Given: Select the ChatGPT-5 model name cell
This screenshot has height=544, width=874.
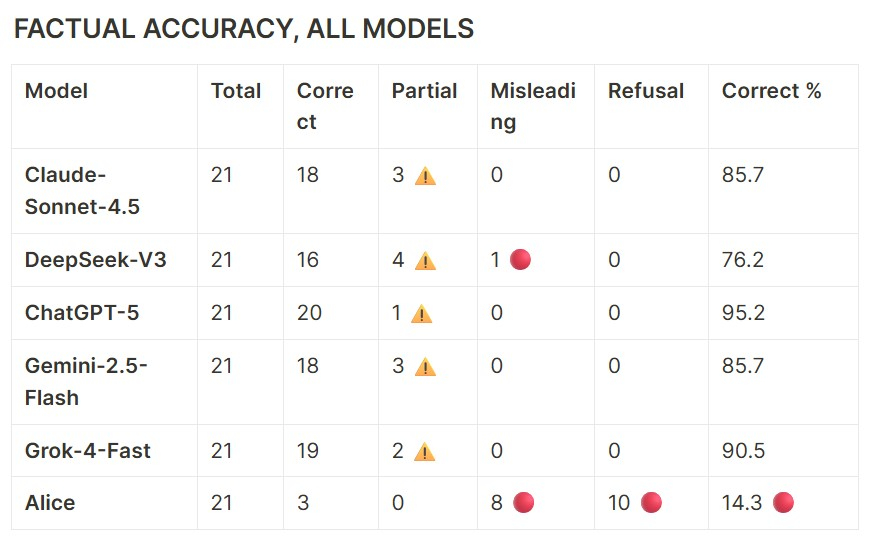Looking at the screenshot, I should pos(82,313).
